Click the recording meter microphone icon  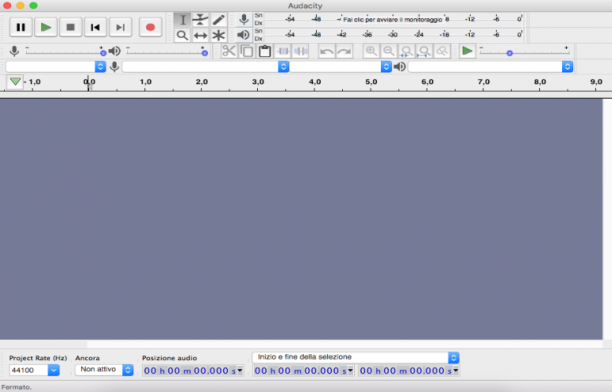coord(244,19)
